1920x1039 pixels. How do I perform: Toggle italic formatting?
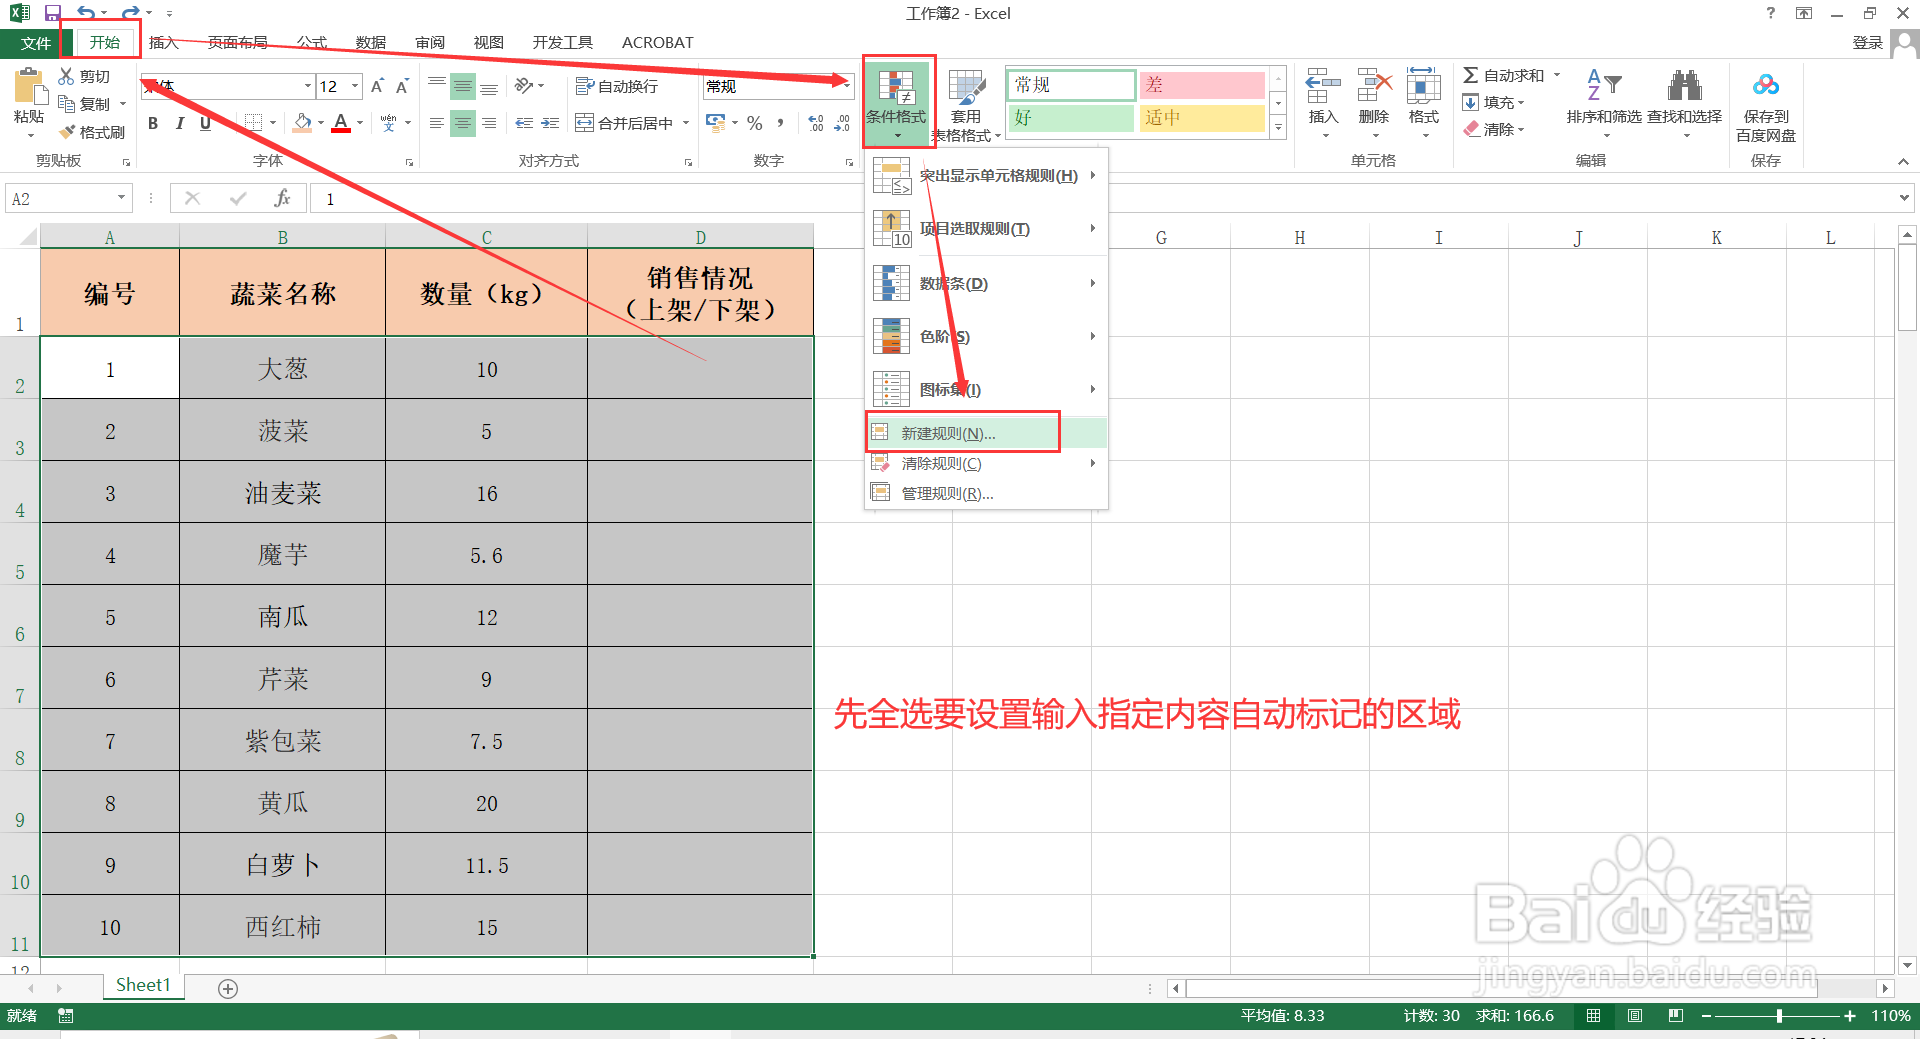(x=179, y=123)
